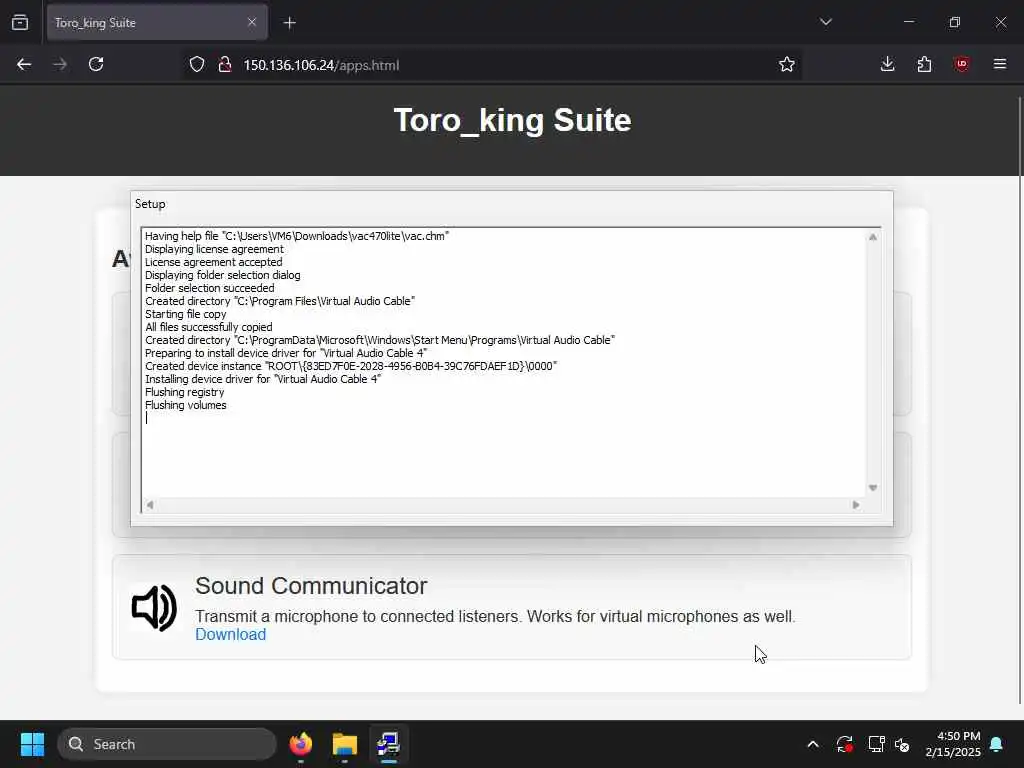This screenshot has height=768, width=1024.
Task: Open File Explorer from the taskbar
Action: point(345,744)
